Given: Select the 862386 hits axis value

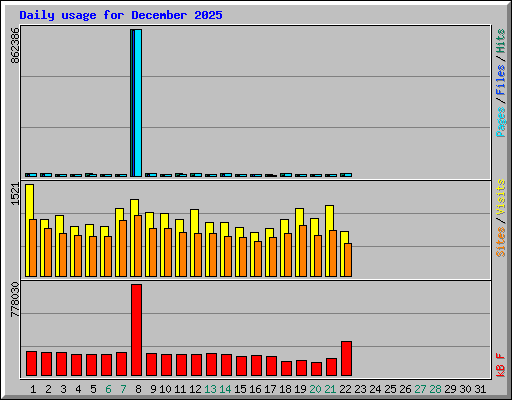Looking at the screenshot, I should point(15,45).
